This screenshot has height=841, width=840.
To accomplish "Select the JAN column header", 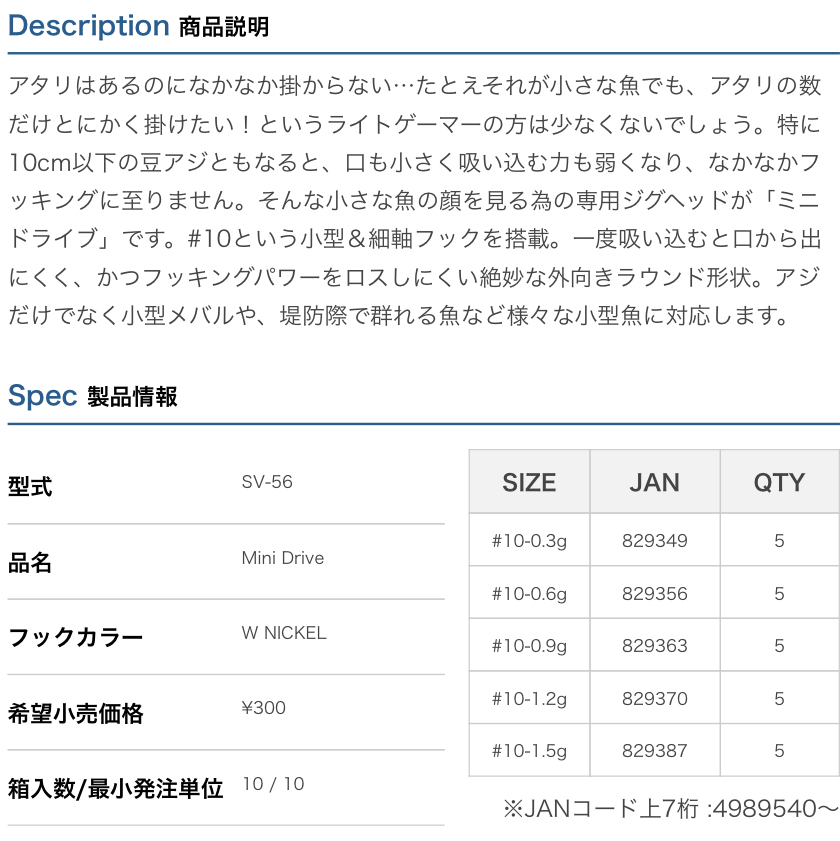I will pos(655,482).
